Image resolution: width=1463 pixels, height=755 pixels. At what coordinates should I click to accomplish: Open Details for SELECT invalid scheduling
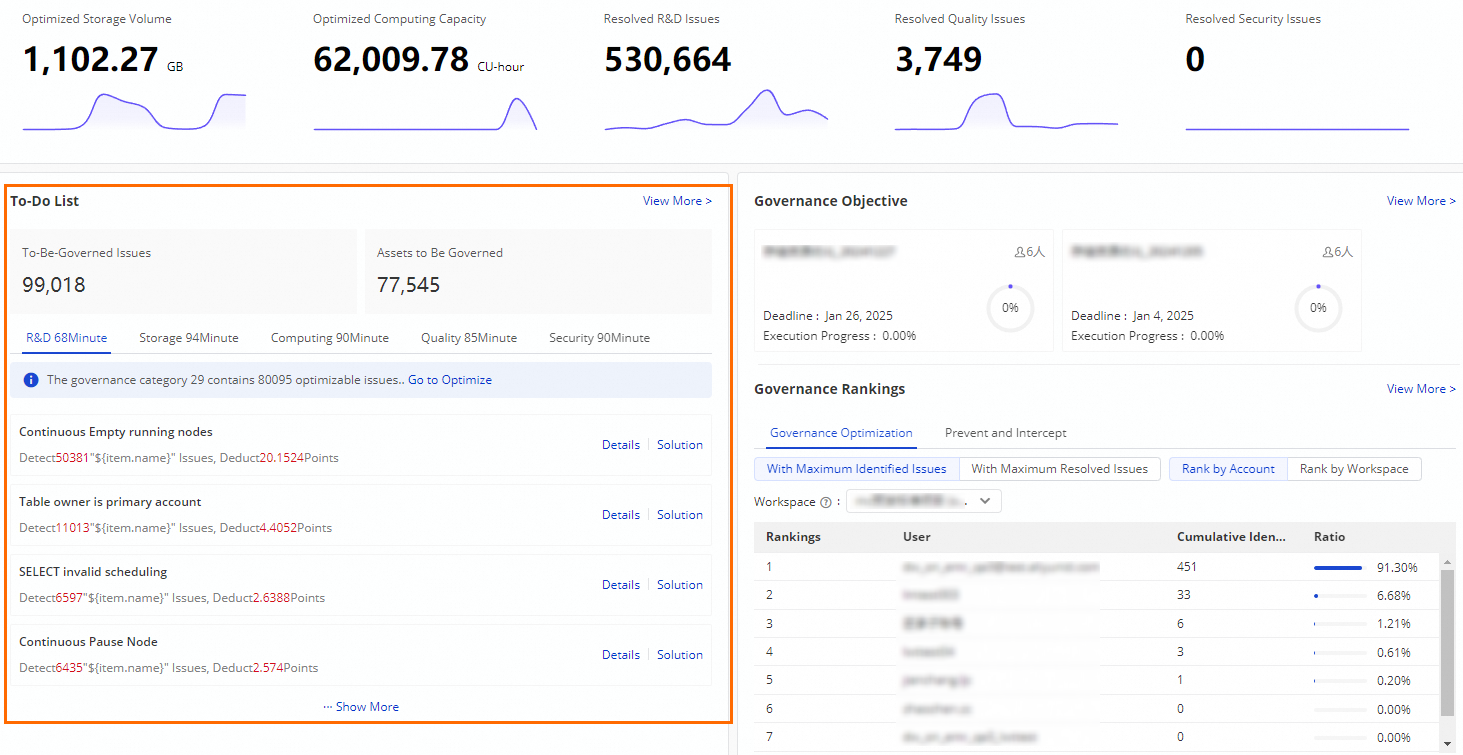click(621, 585)
